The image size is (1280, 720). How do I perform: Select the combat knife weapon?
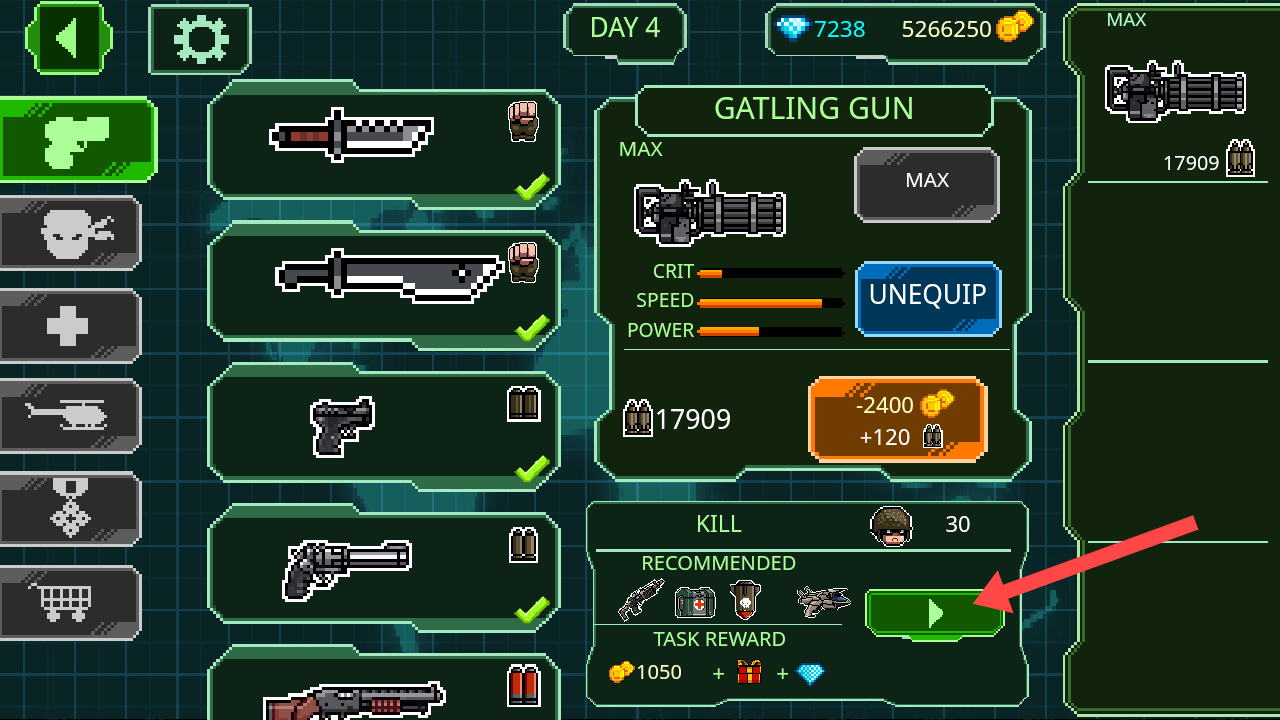click(x=384, y=145)
